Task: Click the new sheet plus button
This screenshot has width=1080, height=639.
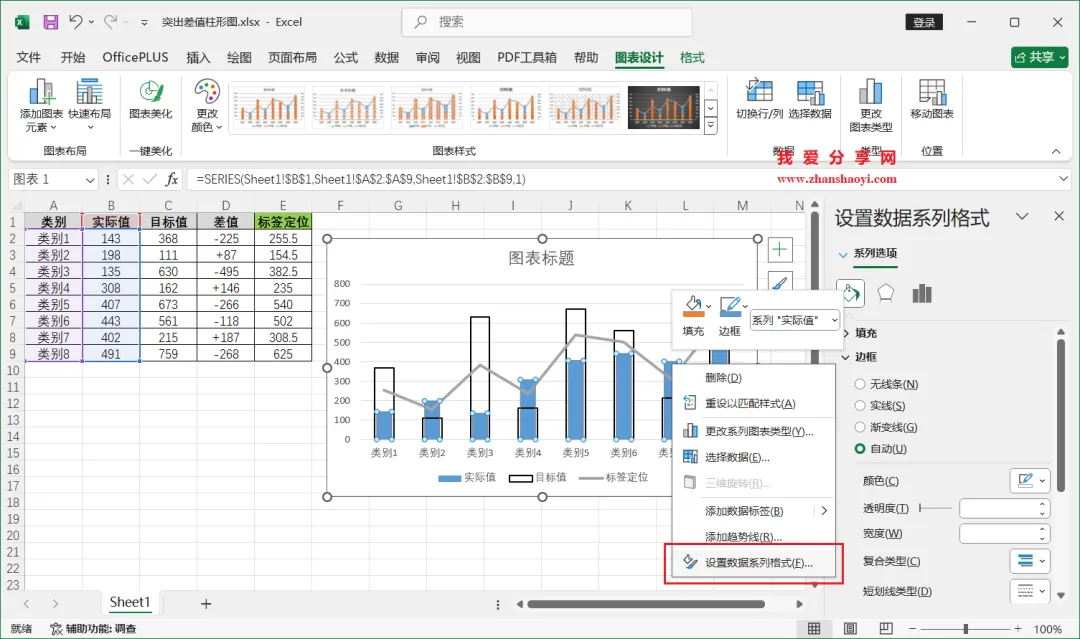Action: [205, 604]
